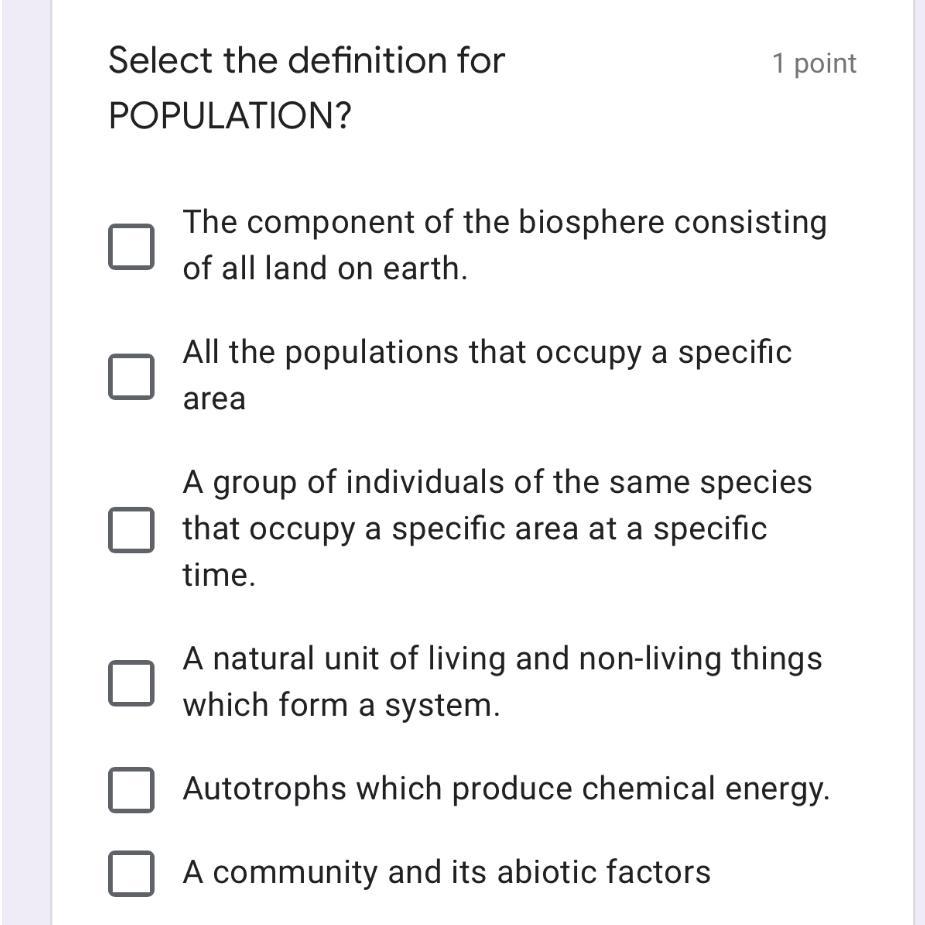Click 'Autotrophs which produce chemical energy.' label

506,790
